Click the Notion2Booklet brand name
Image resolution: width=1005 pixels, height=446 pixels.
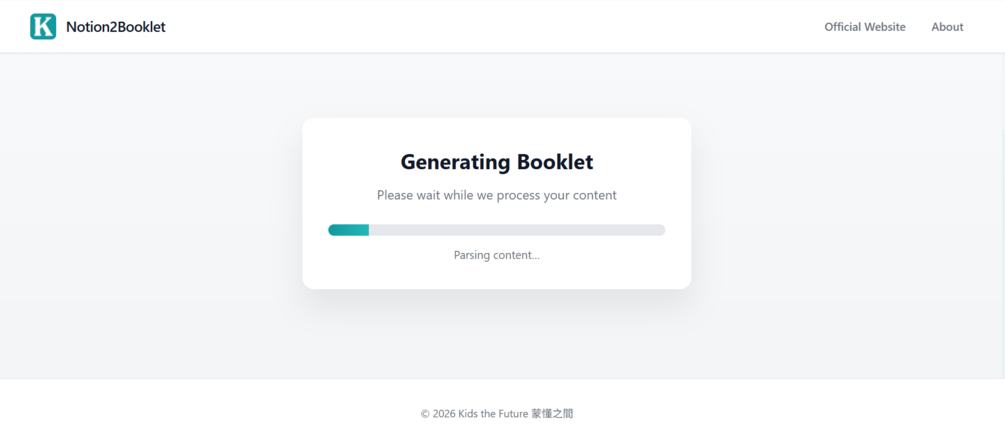pos(115,27)
